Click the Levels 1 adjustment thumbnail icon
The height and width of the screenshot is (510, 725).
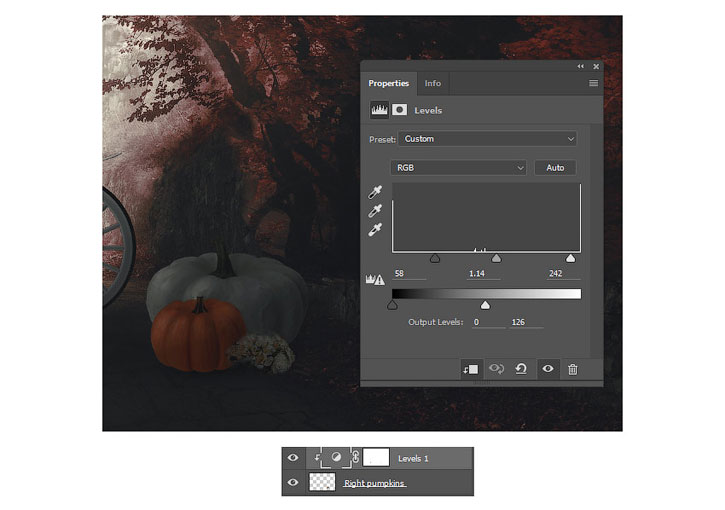pyautogui.click(x=336, y=457)
